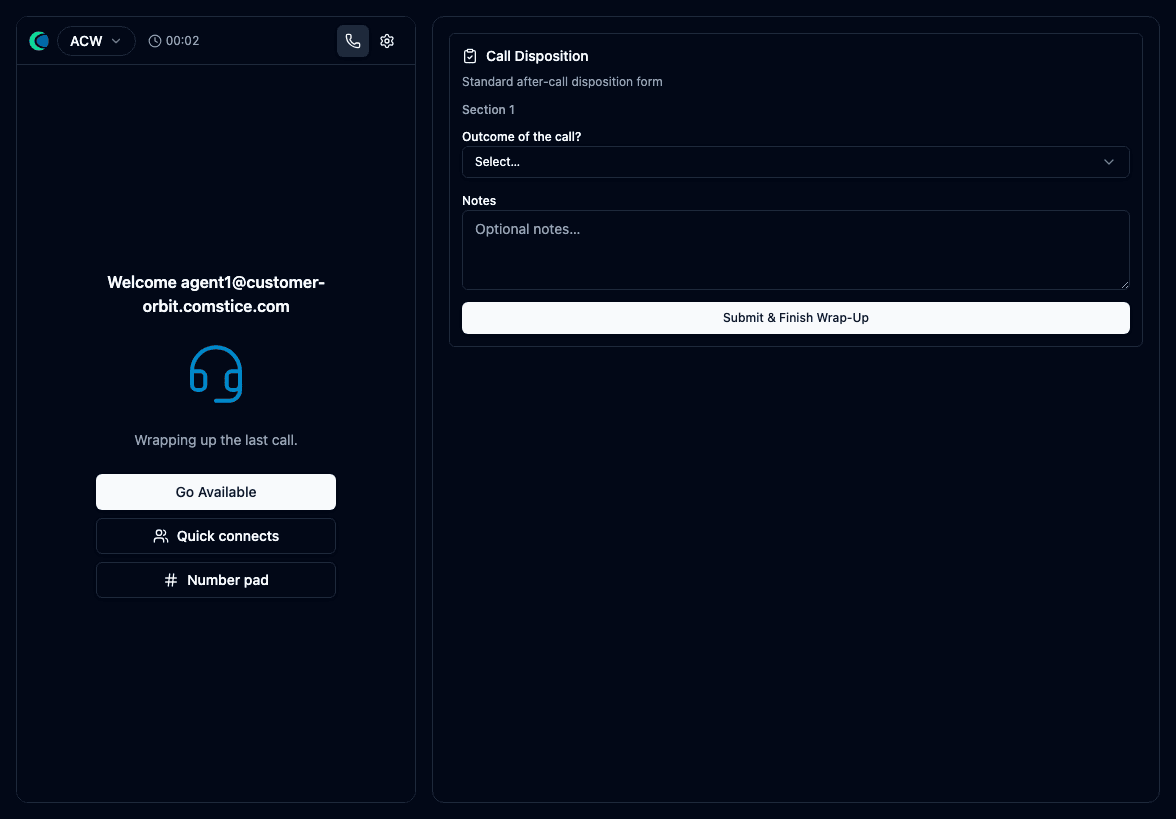
Task: Grab the notes textarea resize handle
Action: click(1124, 284)
